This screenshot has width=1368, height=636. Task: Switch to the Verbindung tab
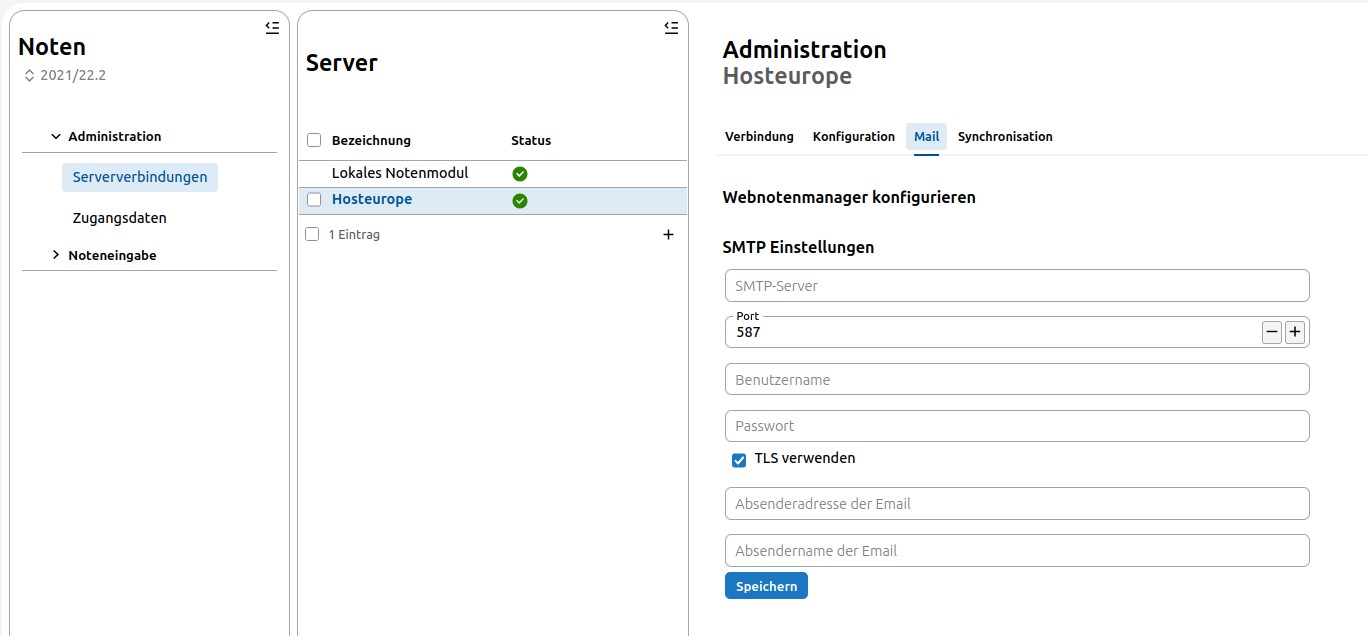click(759, 137)
